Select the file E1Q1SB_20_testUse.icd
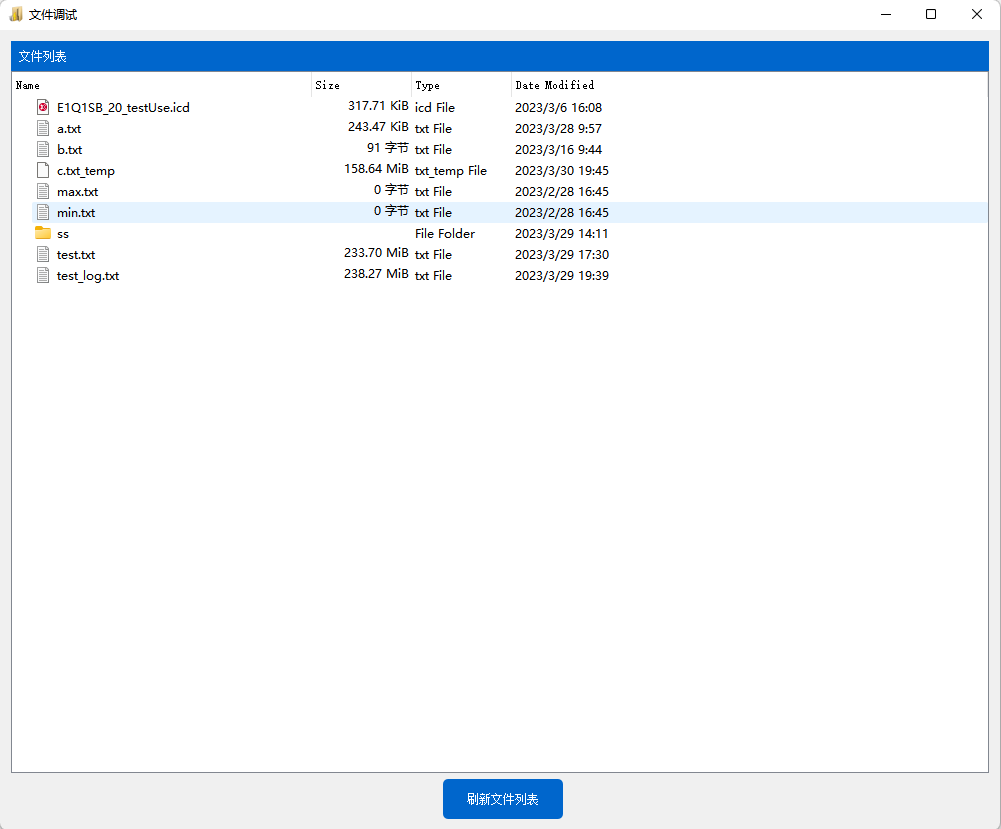1001x829 pixels. pyautogui.click(x=123, y=107)
